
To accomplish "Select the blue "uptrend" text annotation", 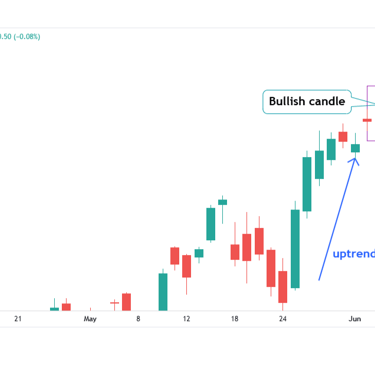I will pos(354,254).
